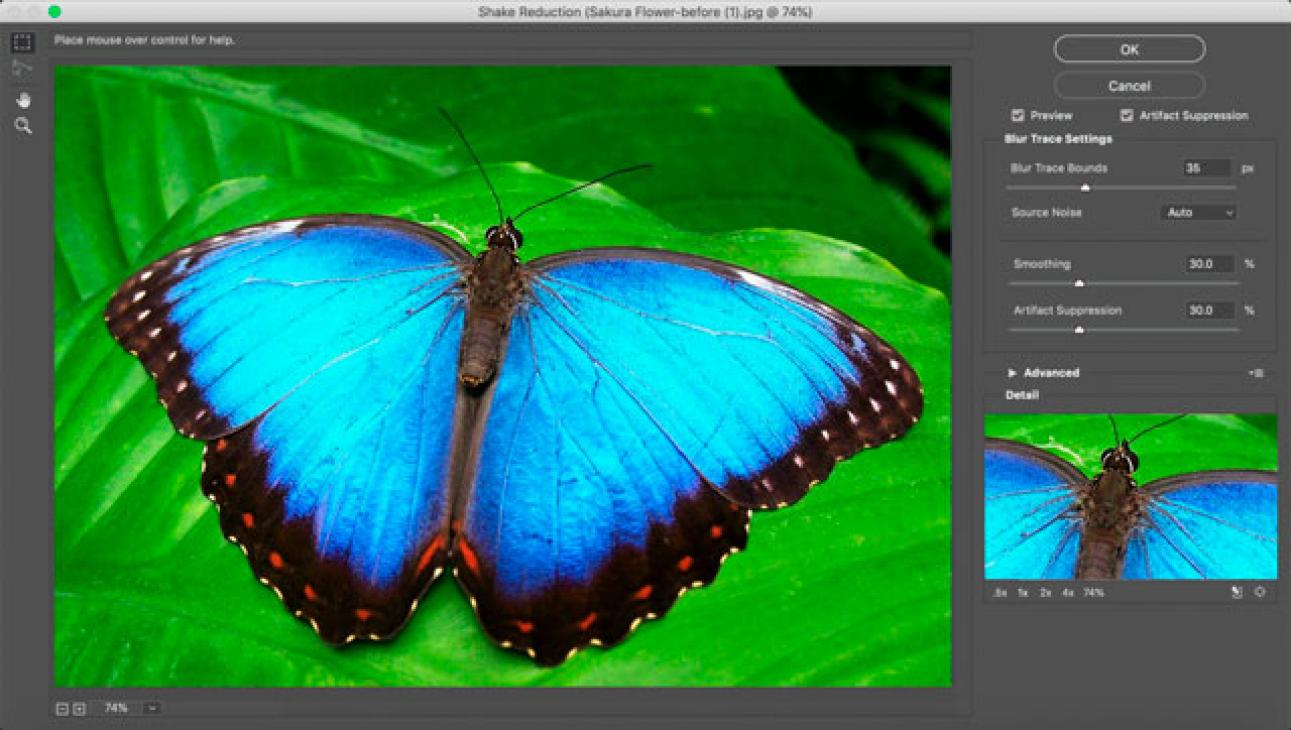Screen dimensions: 1291x730
Task: Select the Blur Direction tool
Action: (22, 69)
